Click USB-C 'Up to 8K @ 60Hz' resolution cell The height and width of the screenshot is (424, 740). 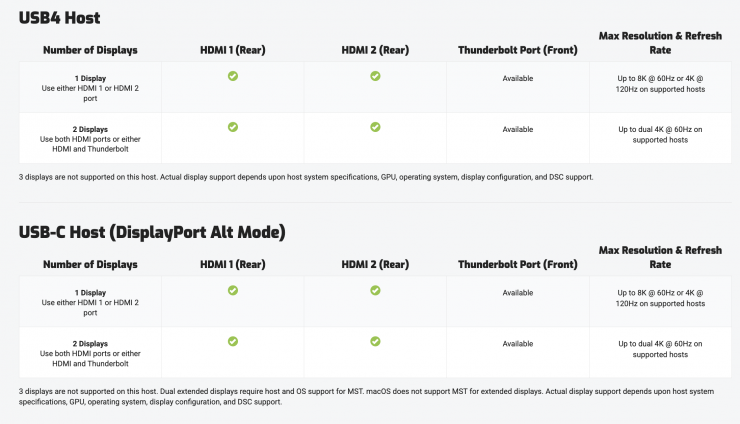point(660,298)
